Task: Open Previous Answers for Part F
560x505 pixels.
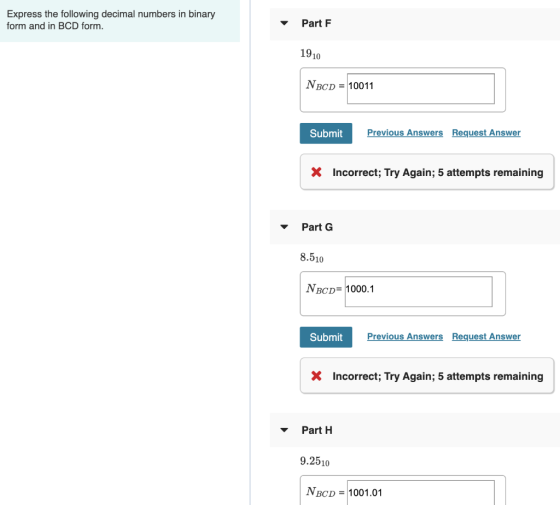Action: [405, 133]
